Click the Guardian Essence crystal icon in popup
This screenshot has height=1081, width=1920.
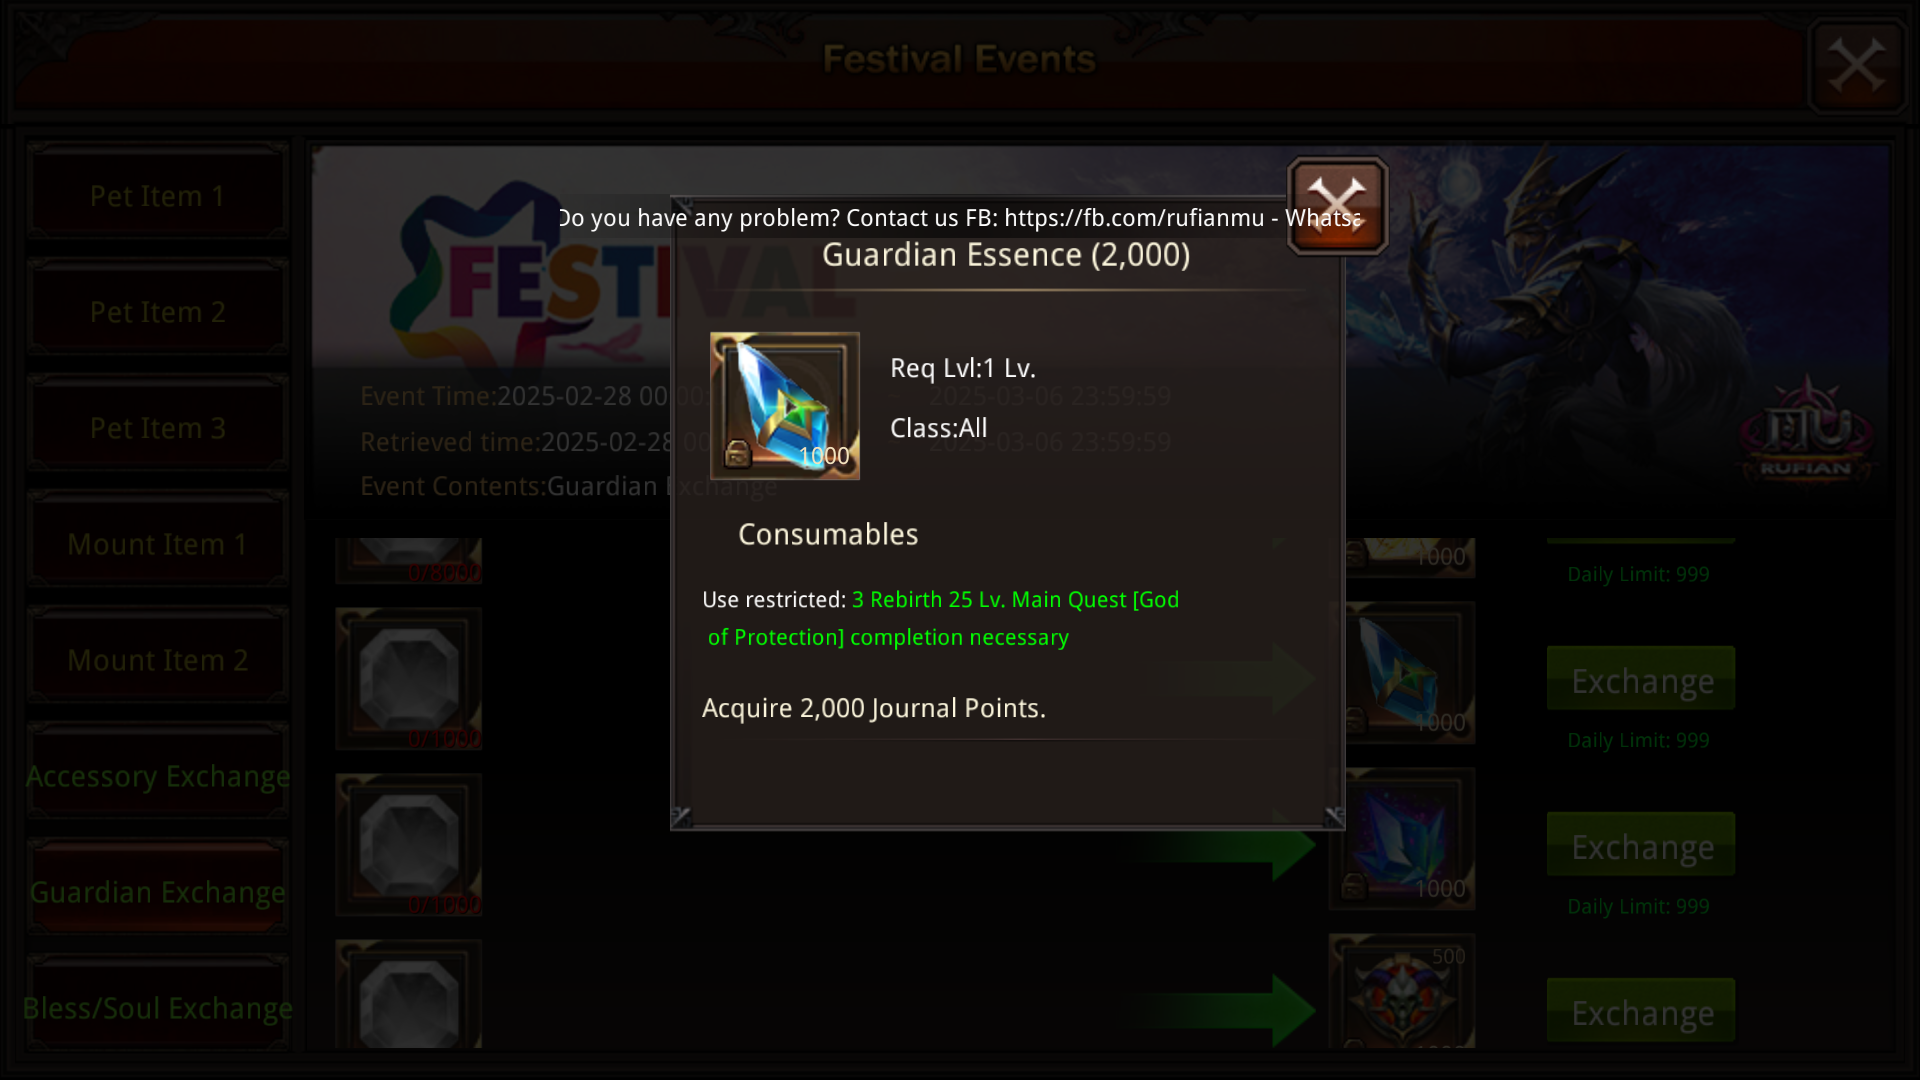785,406
